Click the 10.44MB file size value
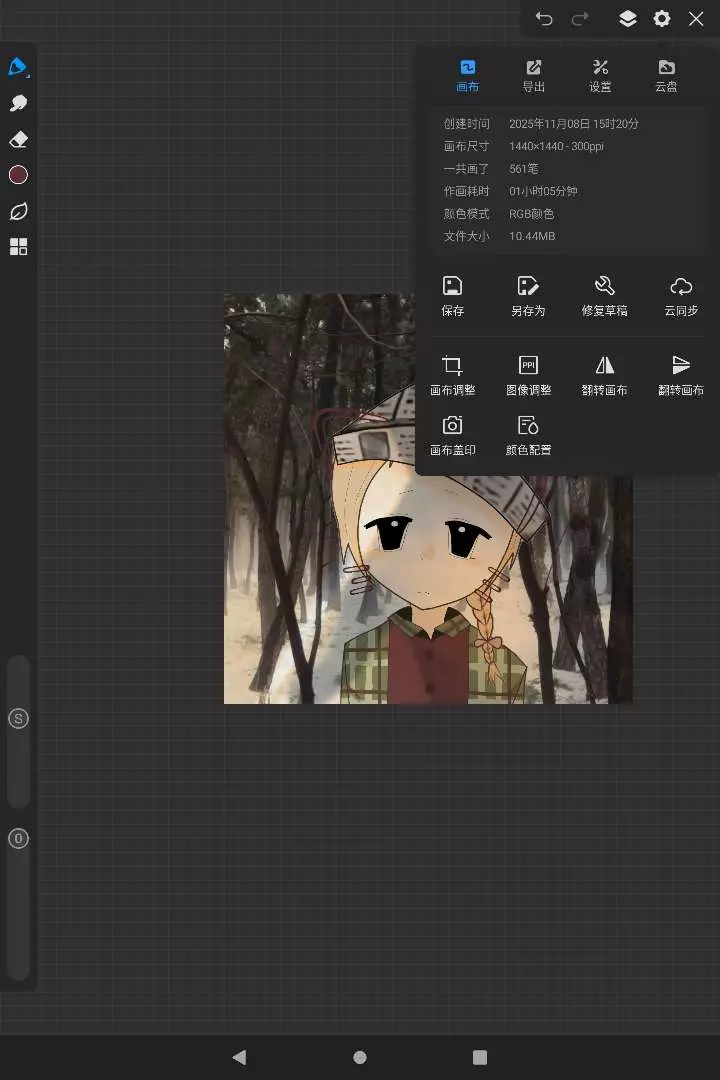 [532, 236]
